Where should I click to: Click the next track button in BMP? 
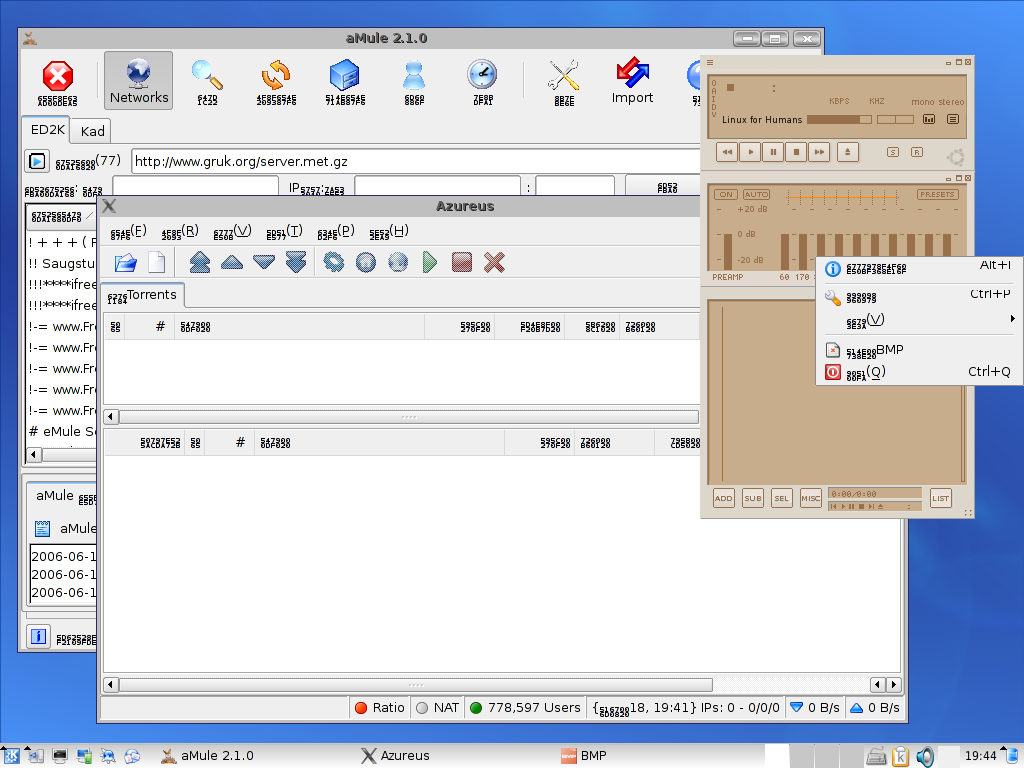point(819,152)
